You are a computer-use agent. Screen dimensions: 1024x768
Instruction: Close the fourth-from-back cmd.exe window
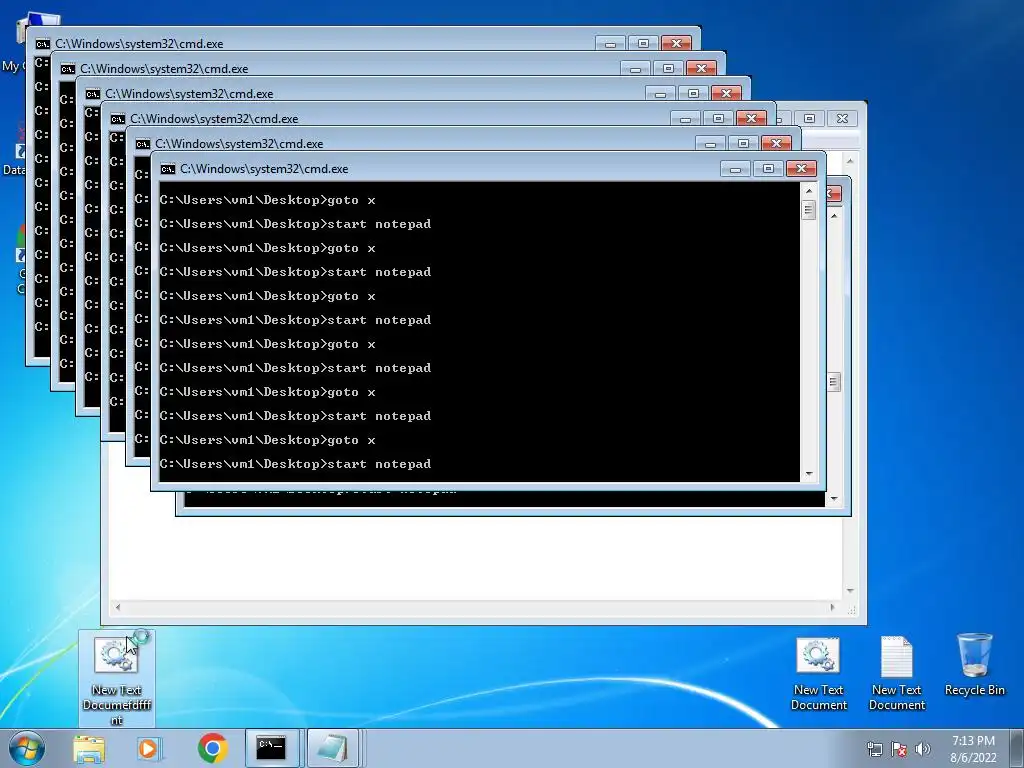pyautogui.click(x=751, y=118)
